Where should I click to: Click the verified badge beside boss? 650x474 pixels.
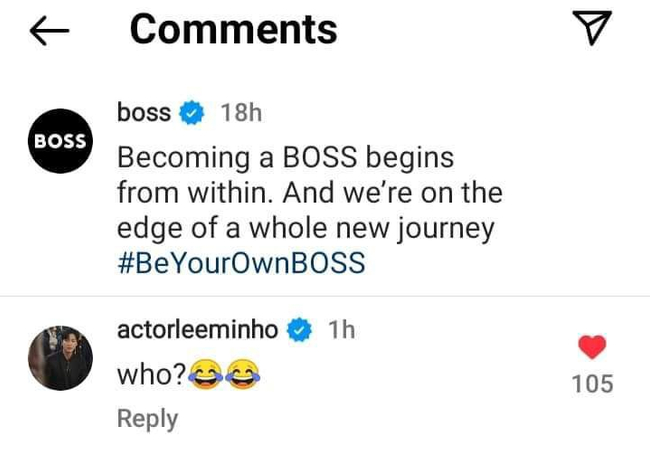click(x=191, y=114)
